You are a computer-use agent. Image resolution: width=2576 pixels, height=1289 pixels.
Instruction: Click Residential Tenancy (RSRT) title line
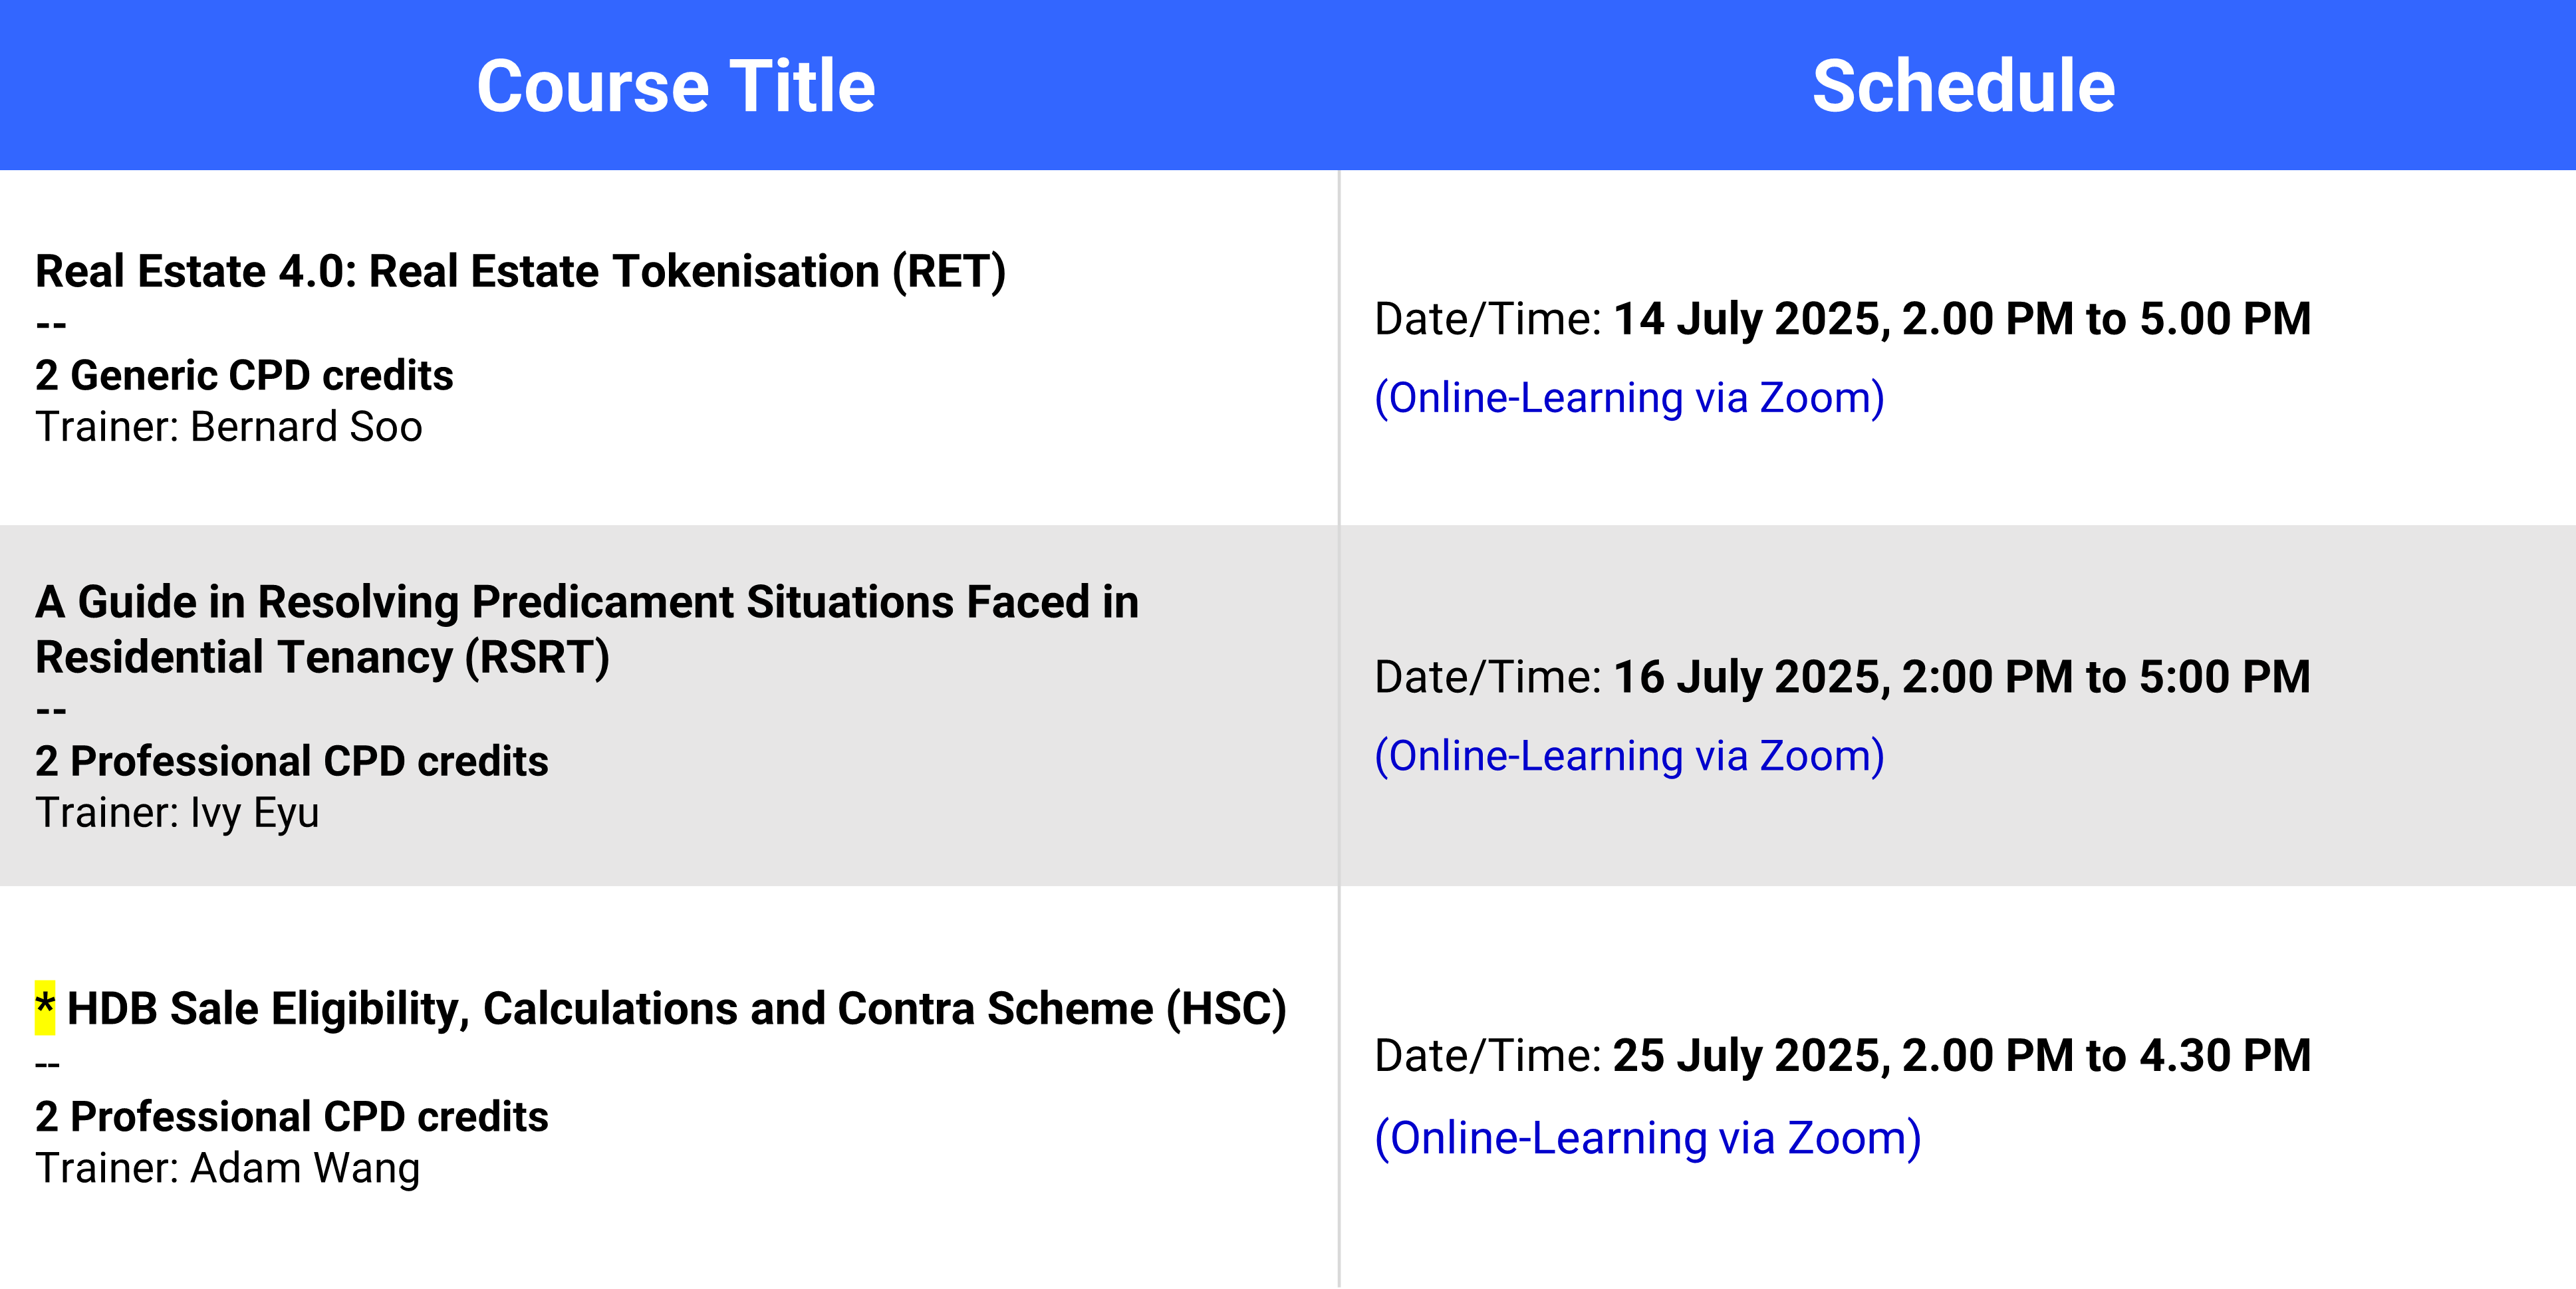(322, 658)
